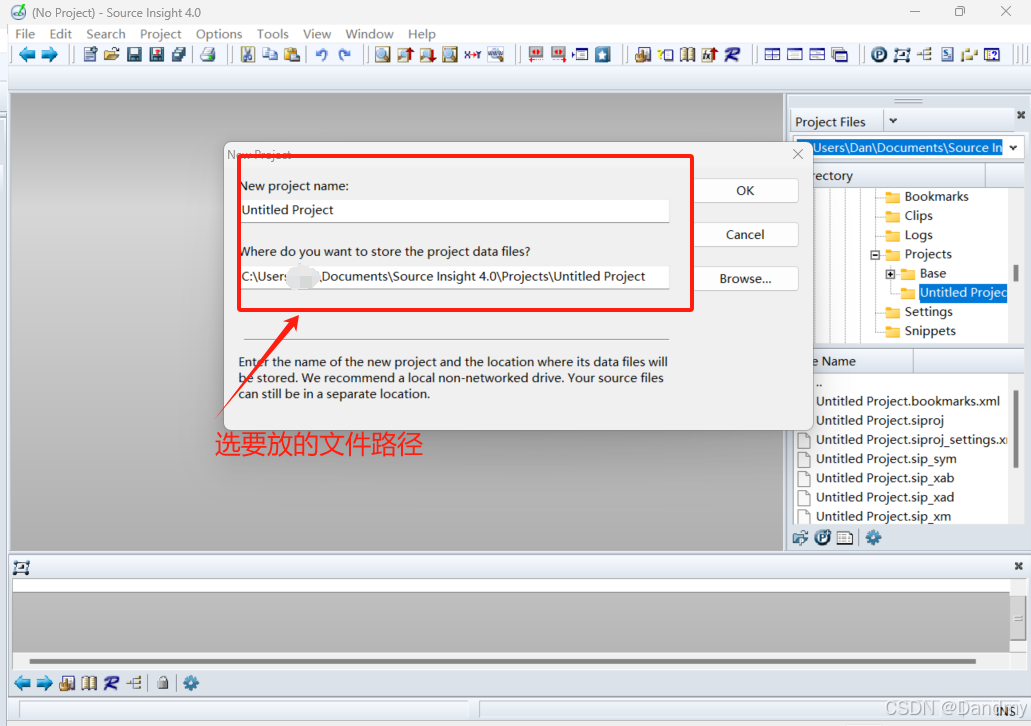Open settings gear under Project Files panel
1031x726 pixels.
[873, 538]
